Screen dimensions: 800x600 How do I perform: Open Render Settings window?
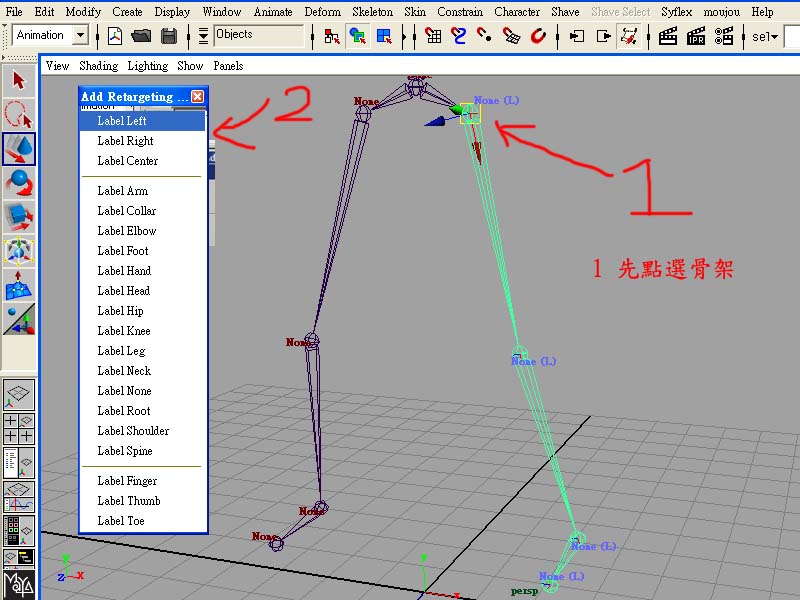723,36
